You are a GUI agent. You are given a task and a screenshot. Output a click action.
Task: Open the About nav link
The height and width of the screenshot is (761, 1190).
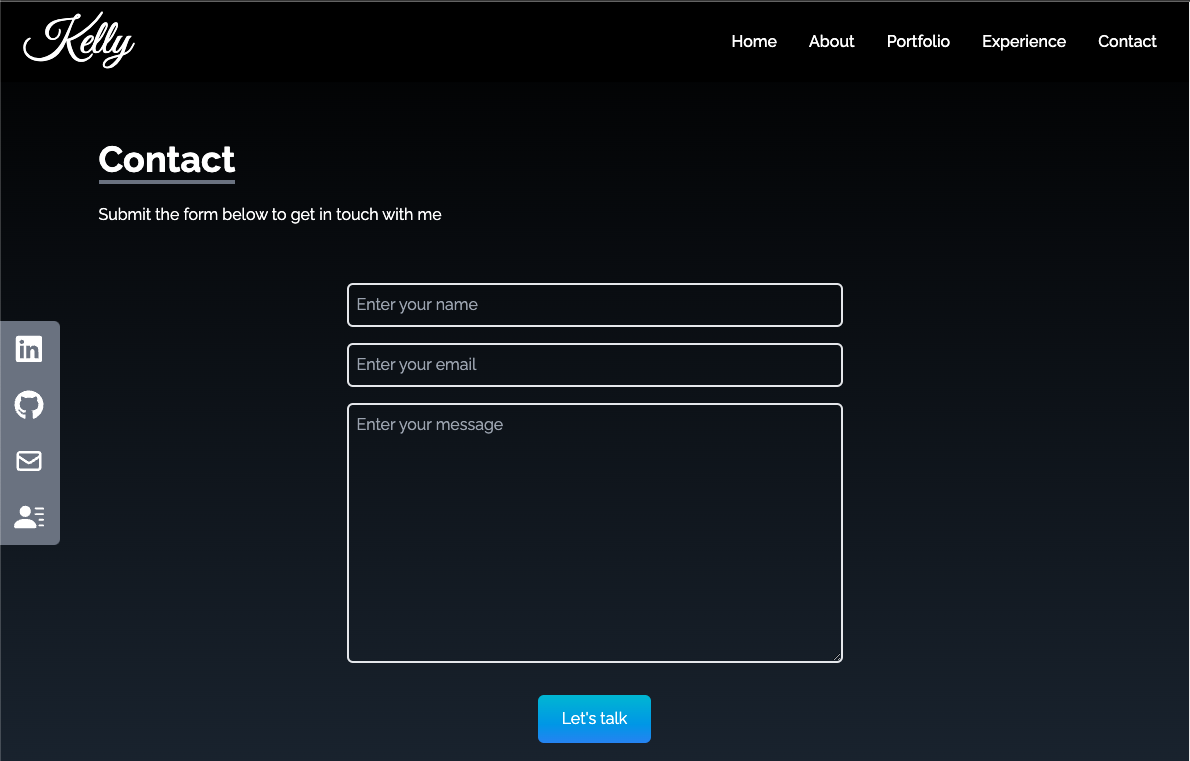click(831, 42)
